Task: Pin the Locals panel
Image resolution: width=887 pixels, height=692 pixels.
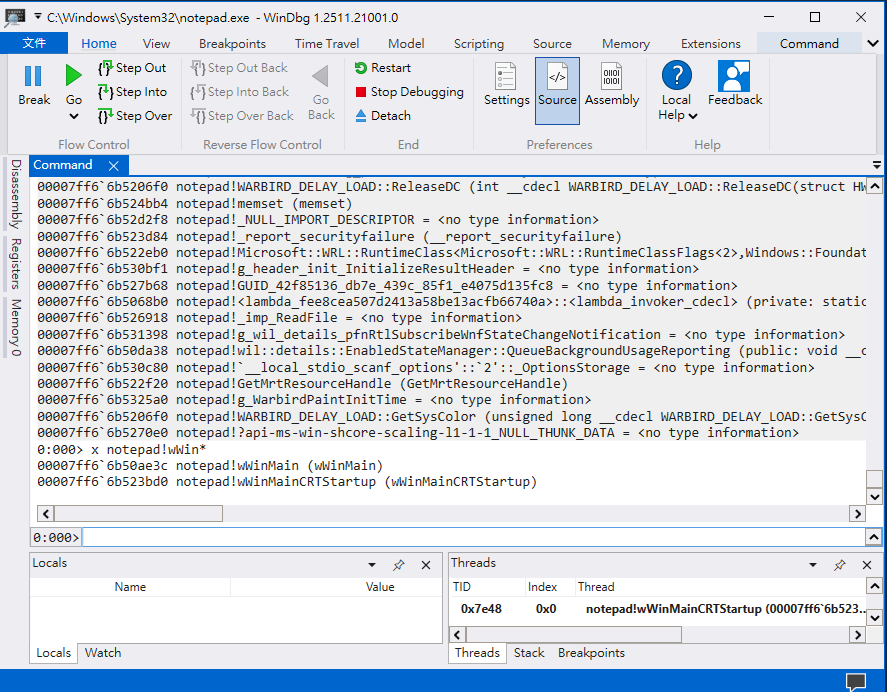Action: click(398, 565)
